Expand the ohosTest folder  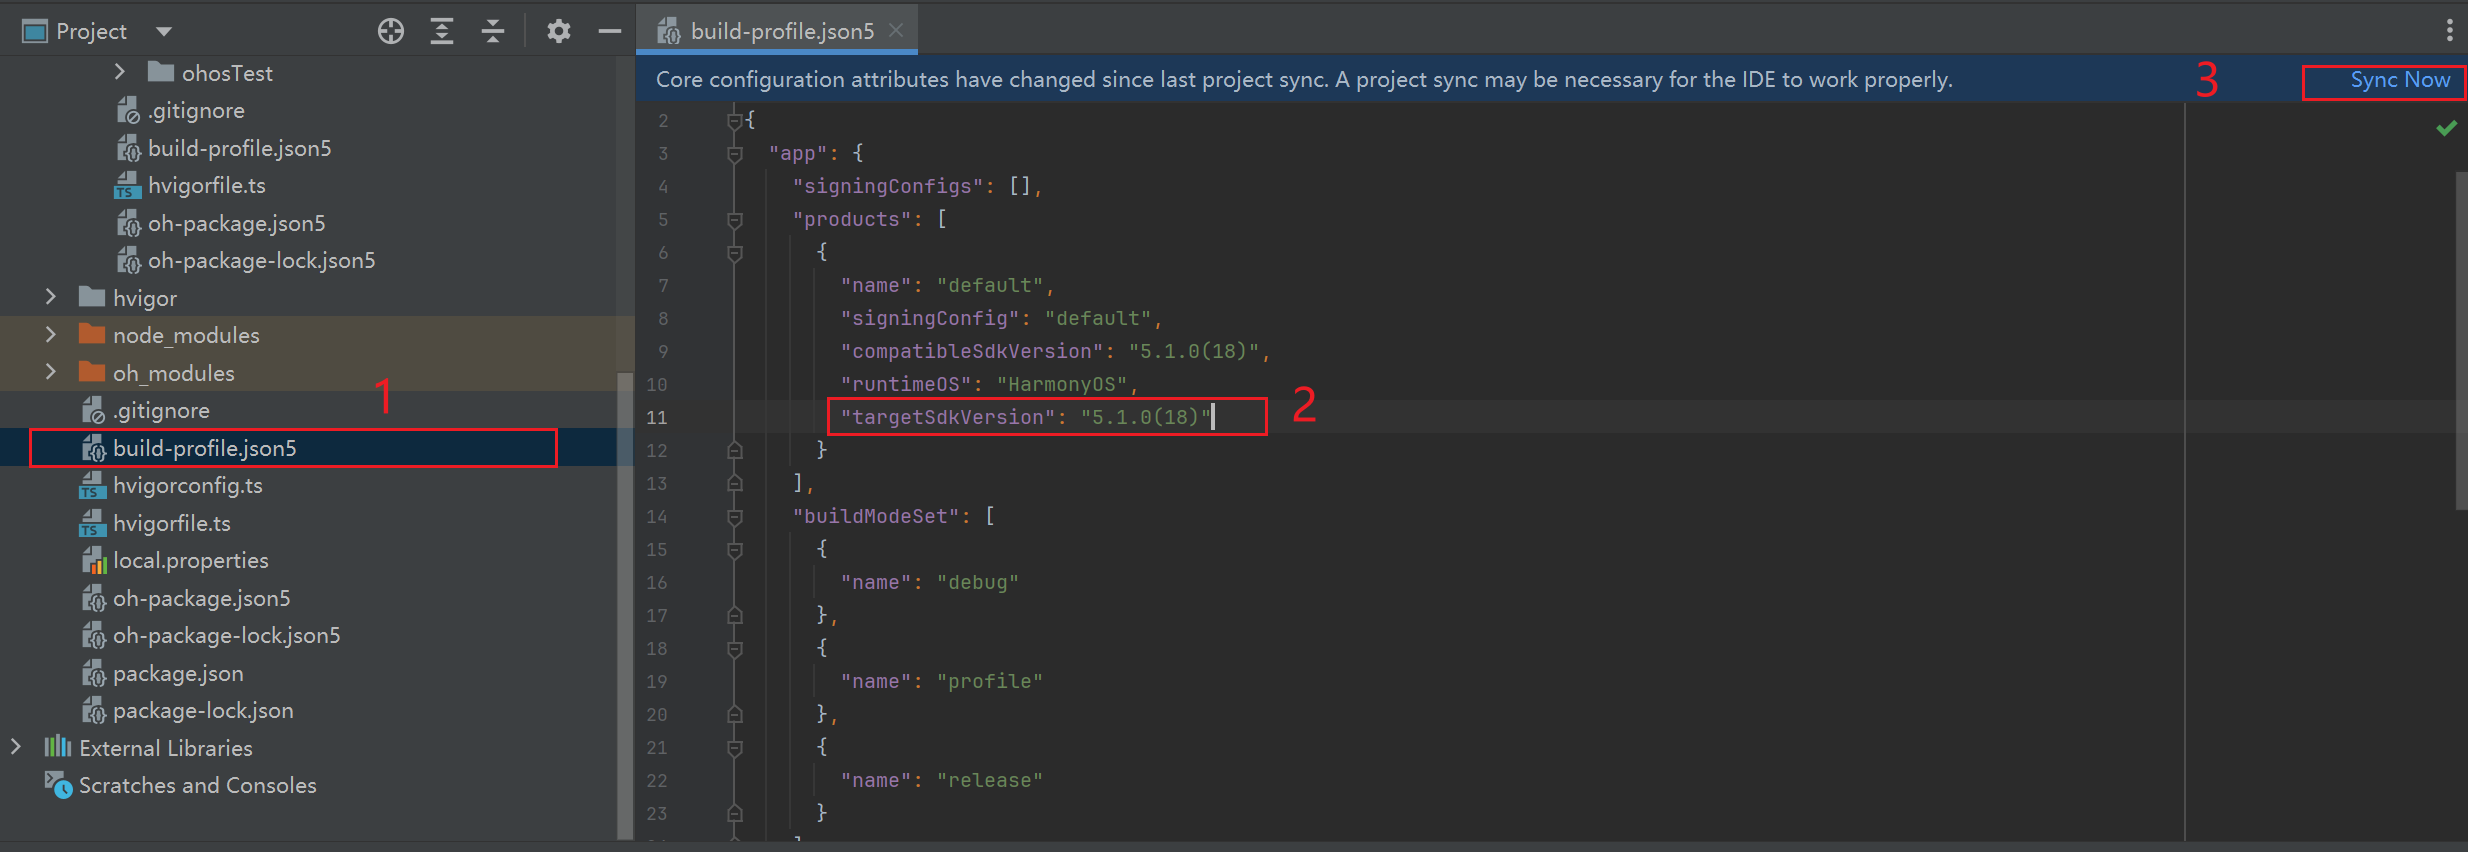pyautogui.click(x=120, y=72)
